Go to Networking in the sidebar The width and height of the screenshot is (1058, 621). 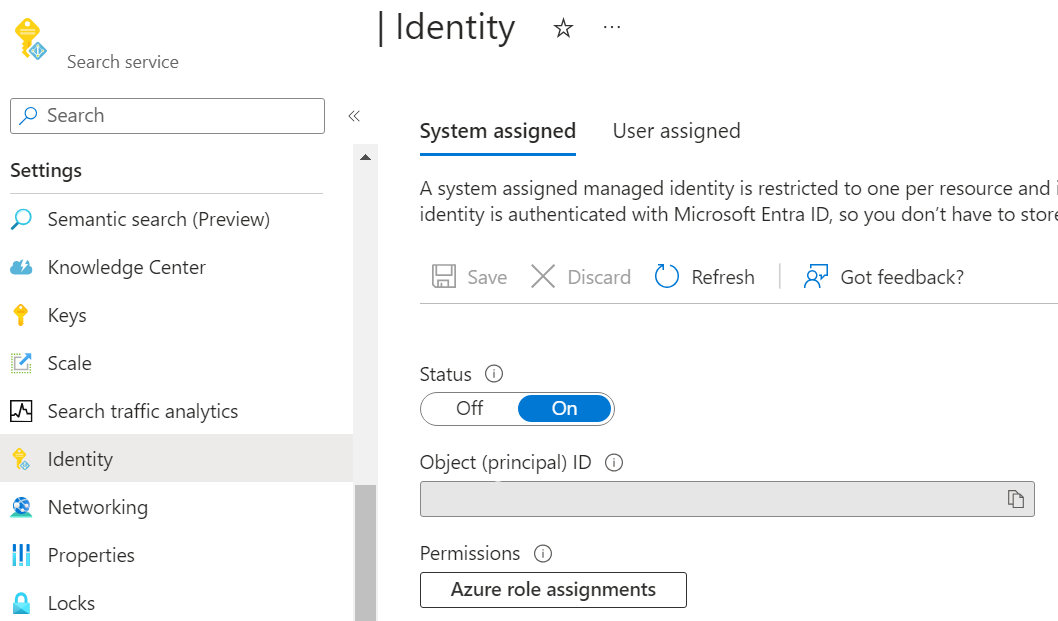97,507
